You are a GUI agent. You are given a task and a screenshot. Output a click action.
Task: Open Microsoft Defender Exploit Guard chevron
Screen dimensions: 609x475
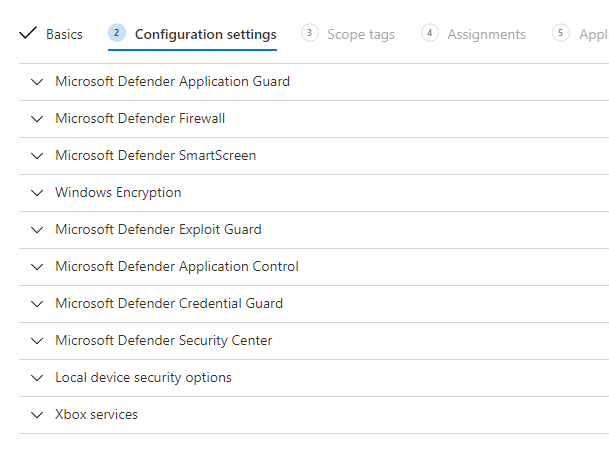[38, 230]
